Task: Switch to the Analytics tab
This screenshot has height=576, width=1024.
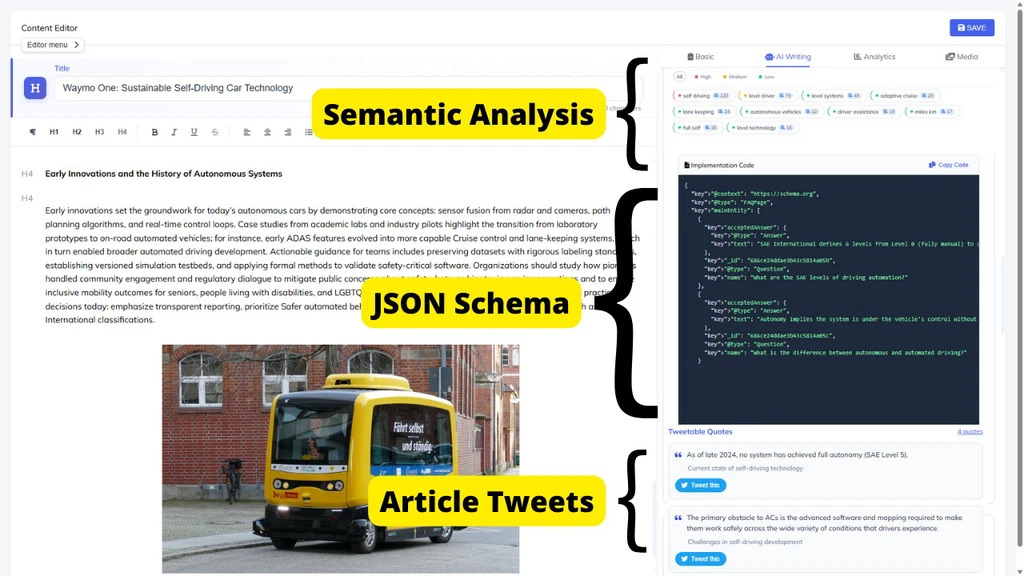Action: tap(874, 57)
